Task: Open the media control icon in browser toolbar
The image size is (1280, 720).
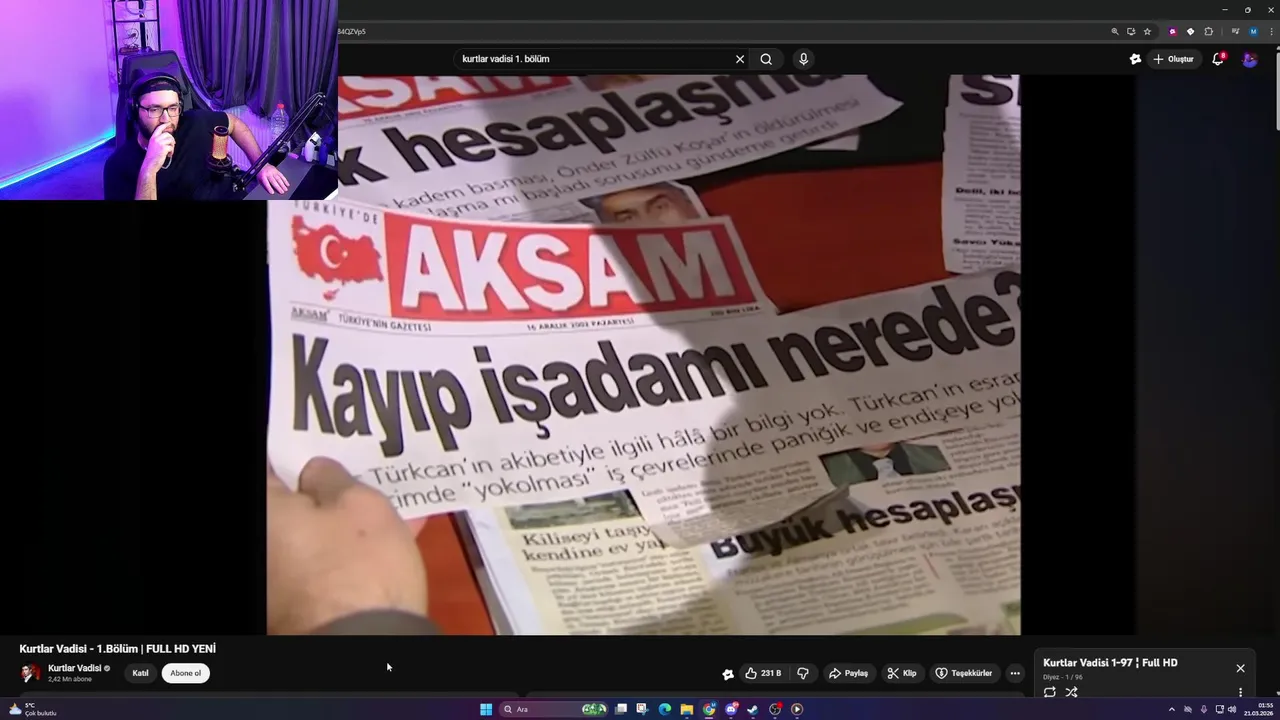Action: [x=1236, y=31]
